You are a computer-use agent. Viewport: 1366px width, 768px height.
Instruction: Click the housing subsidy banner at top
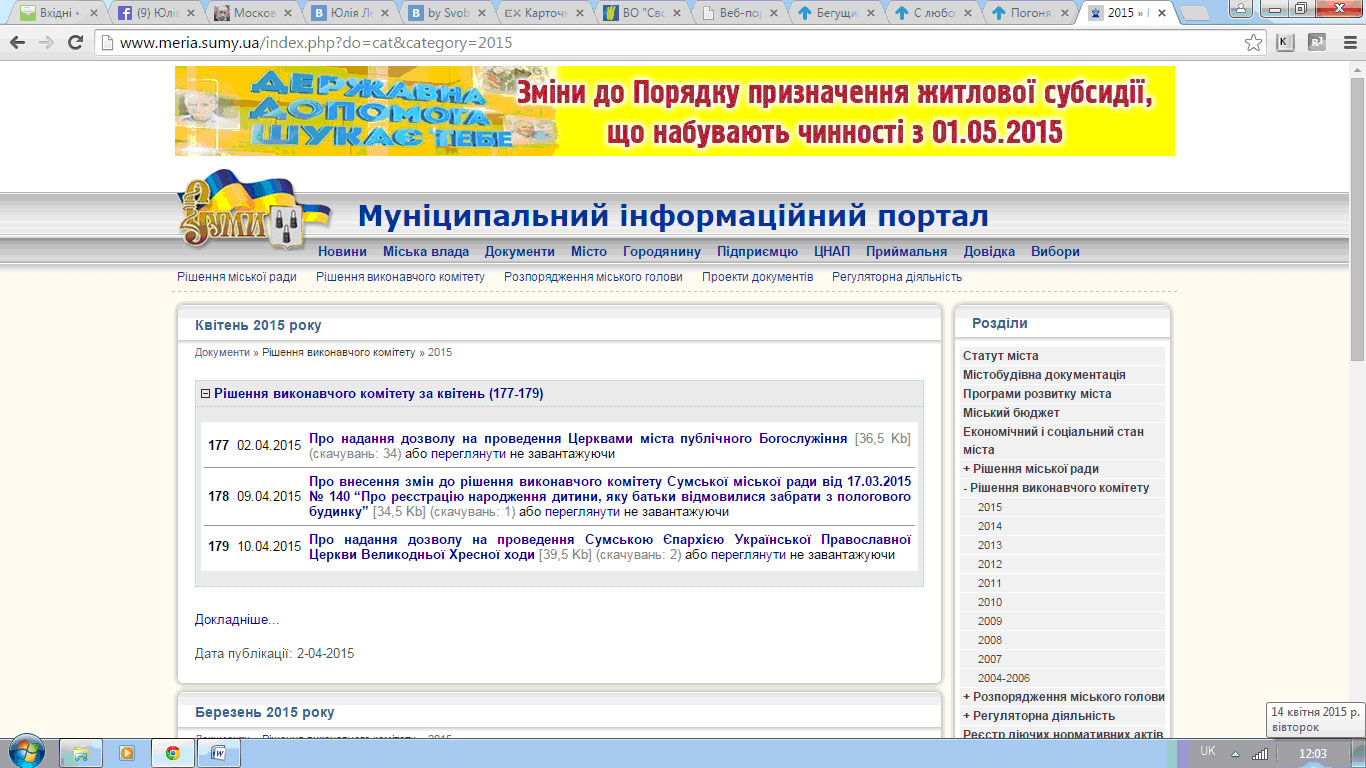point(675,111)
